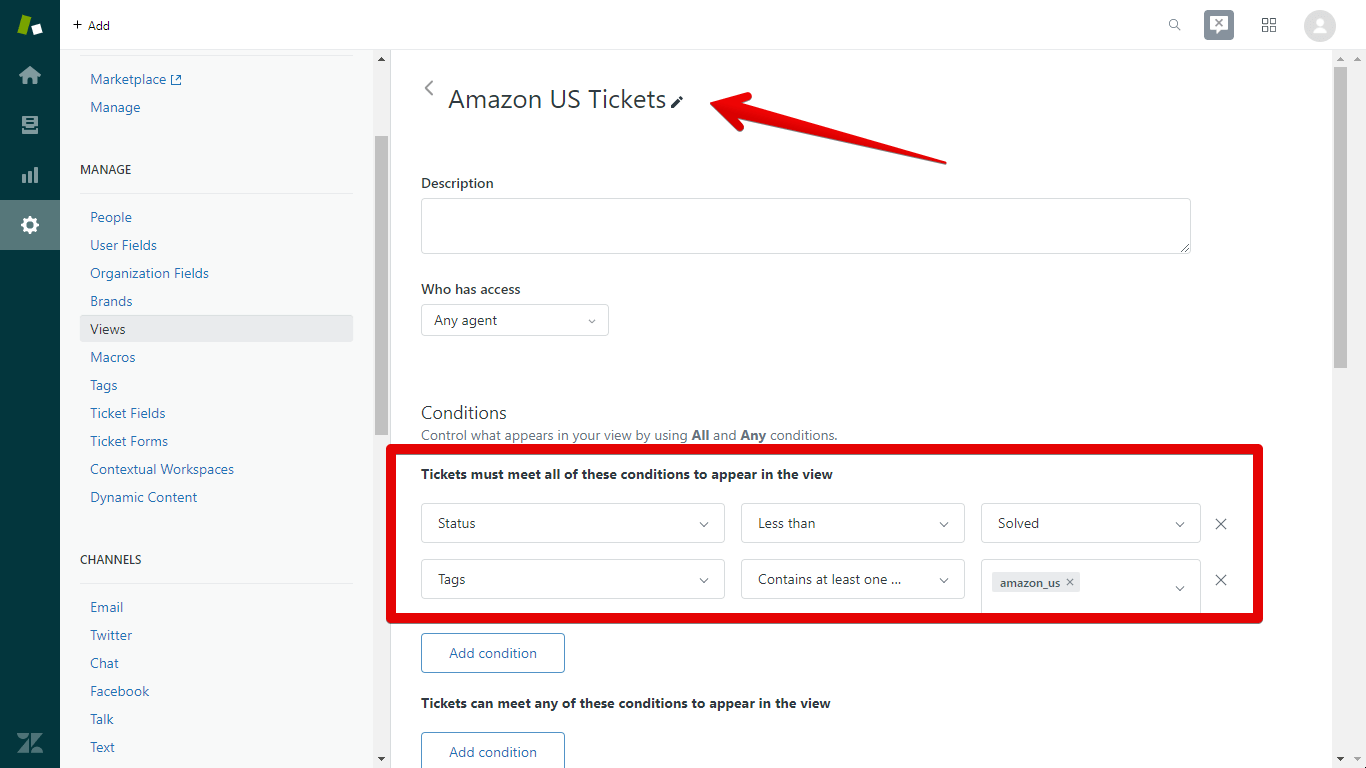Go back using the chevron beside the title
Screen dimensions: 1366x768
429,88
